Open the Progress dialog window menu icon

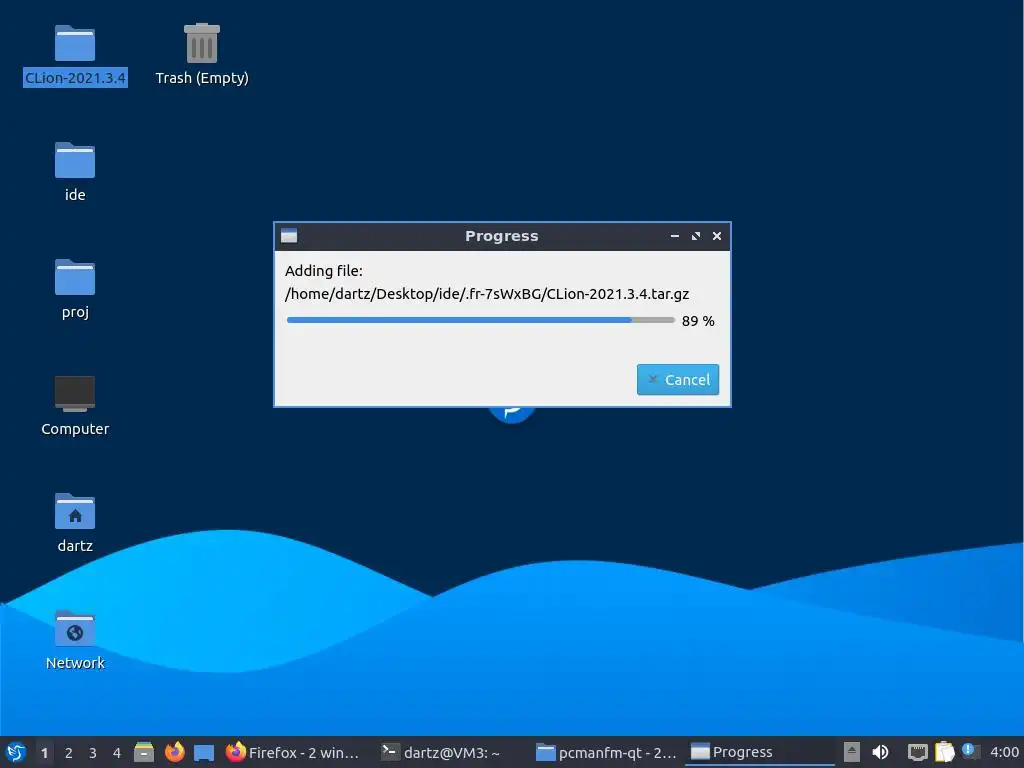coord(289,236)
